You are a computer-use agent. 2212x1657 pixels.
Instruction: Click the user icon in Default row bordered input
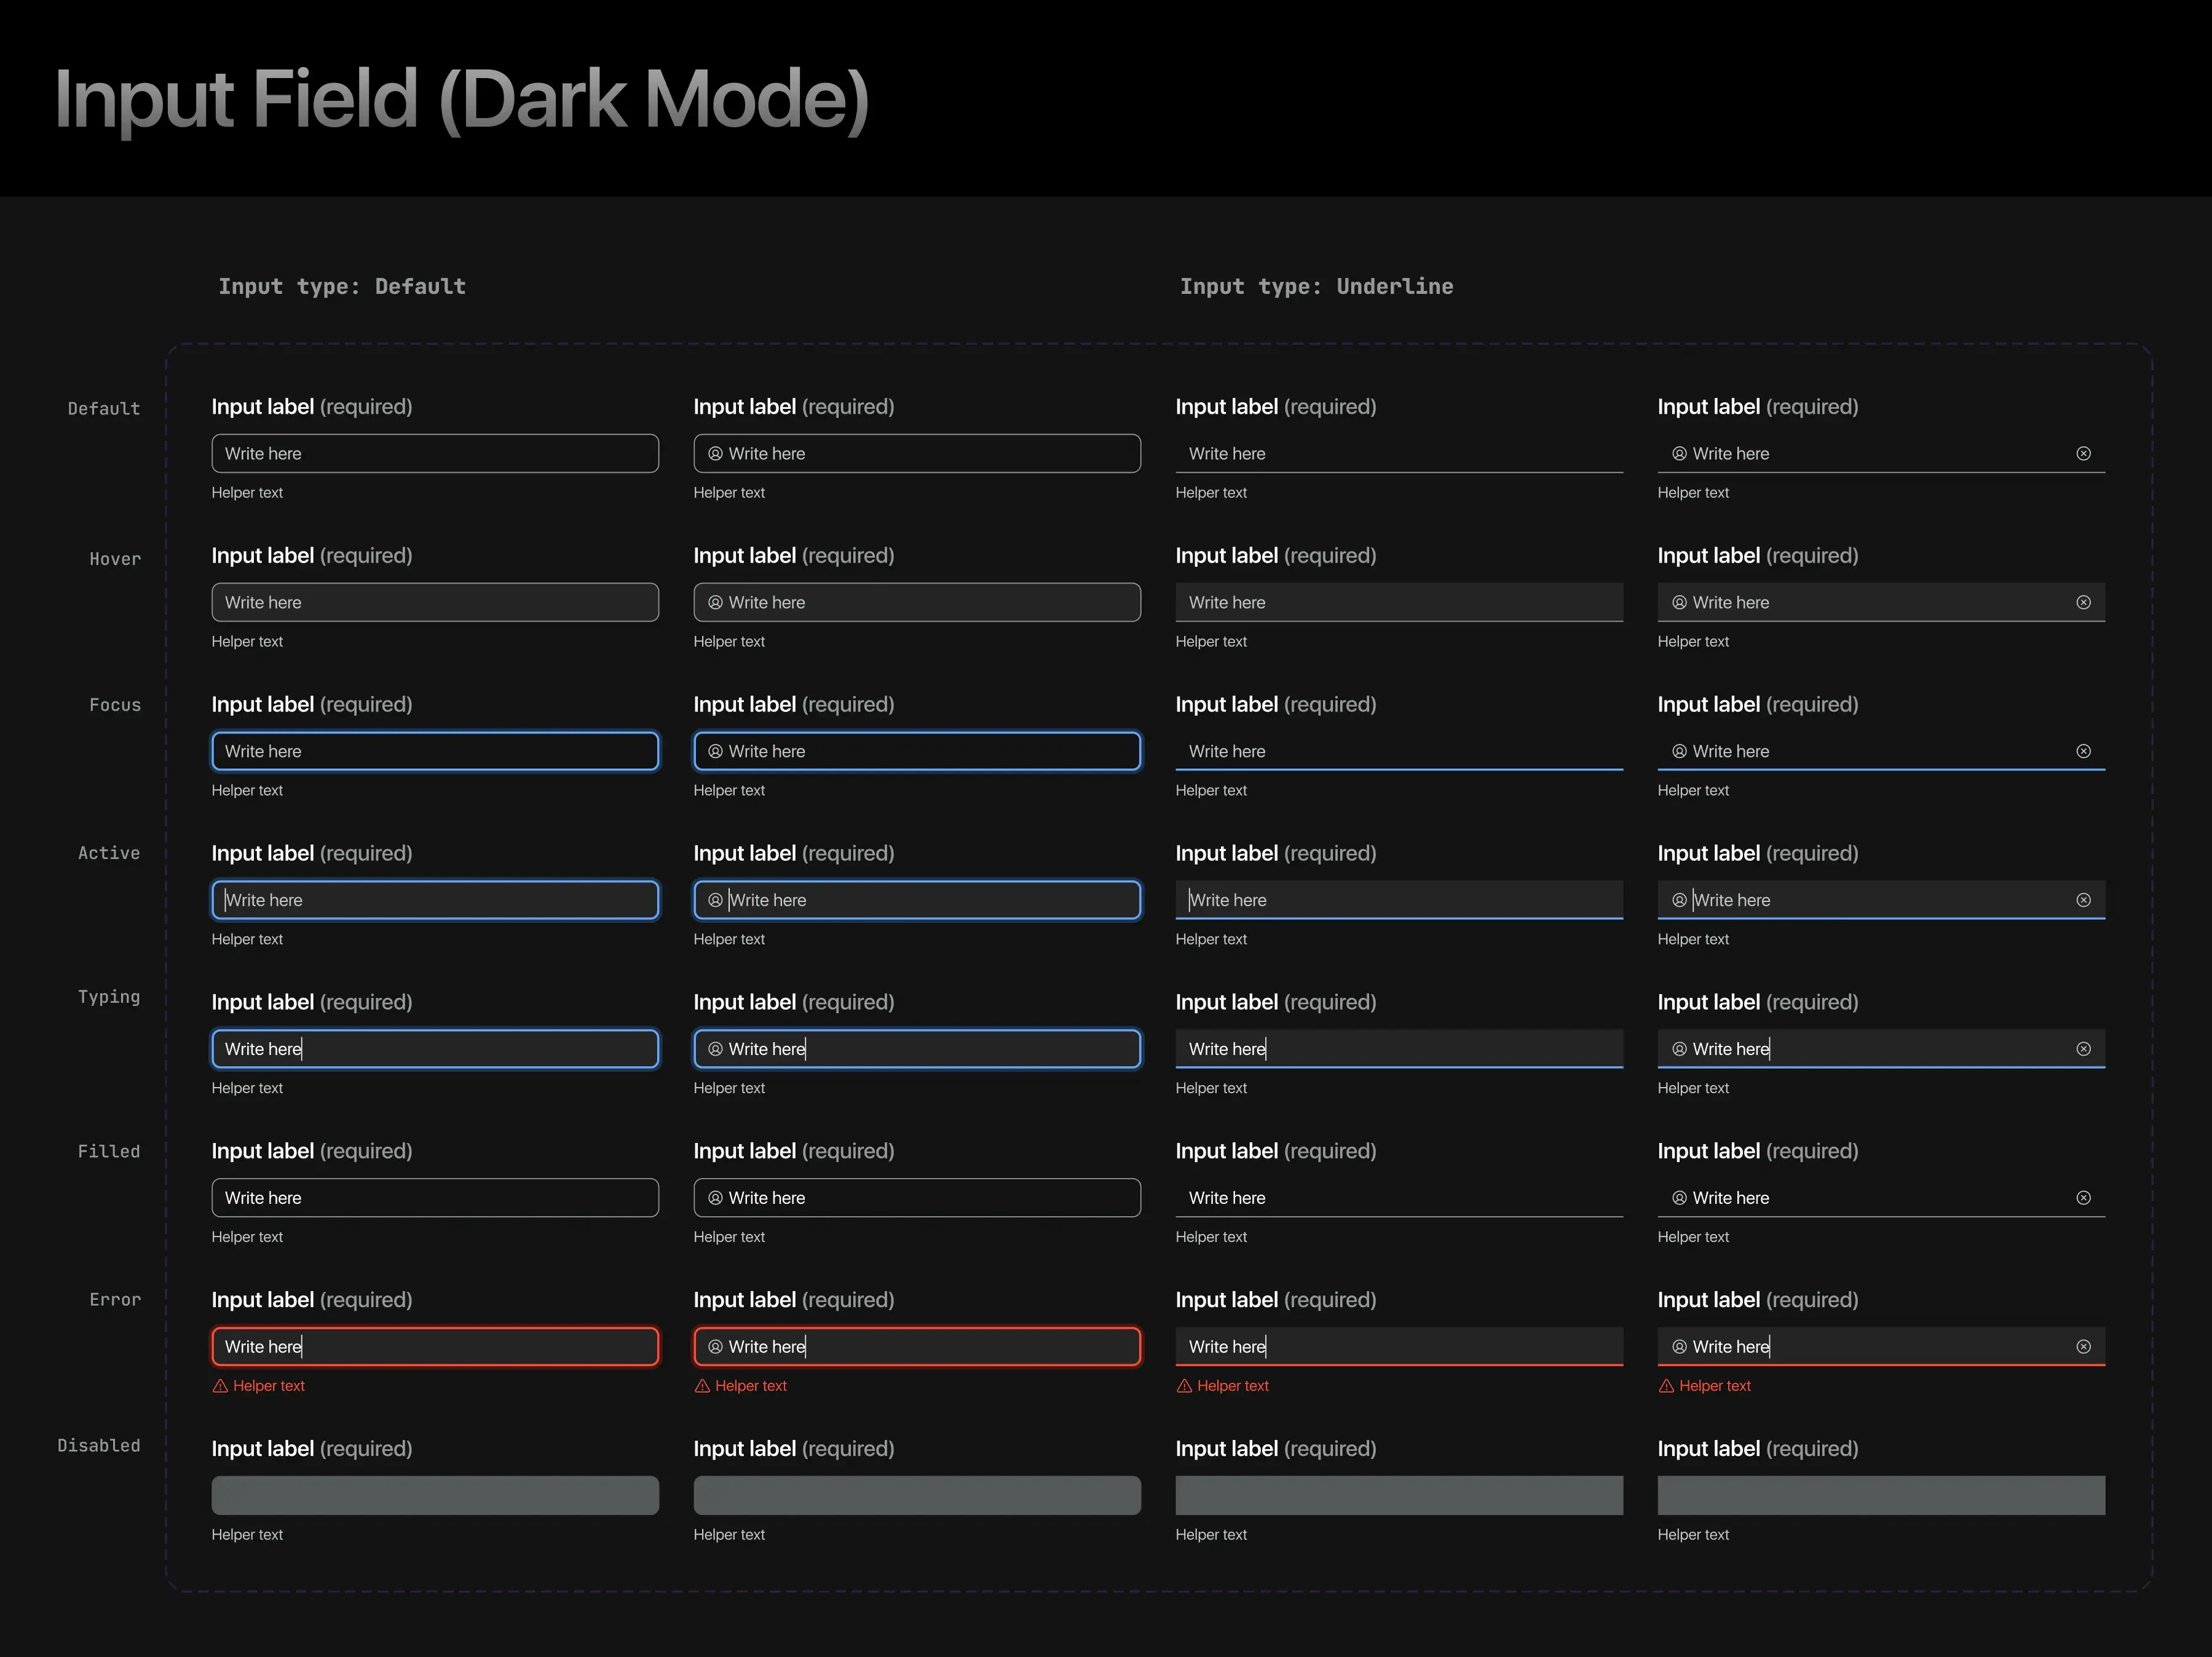pos(715,453)
